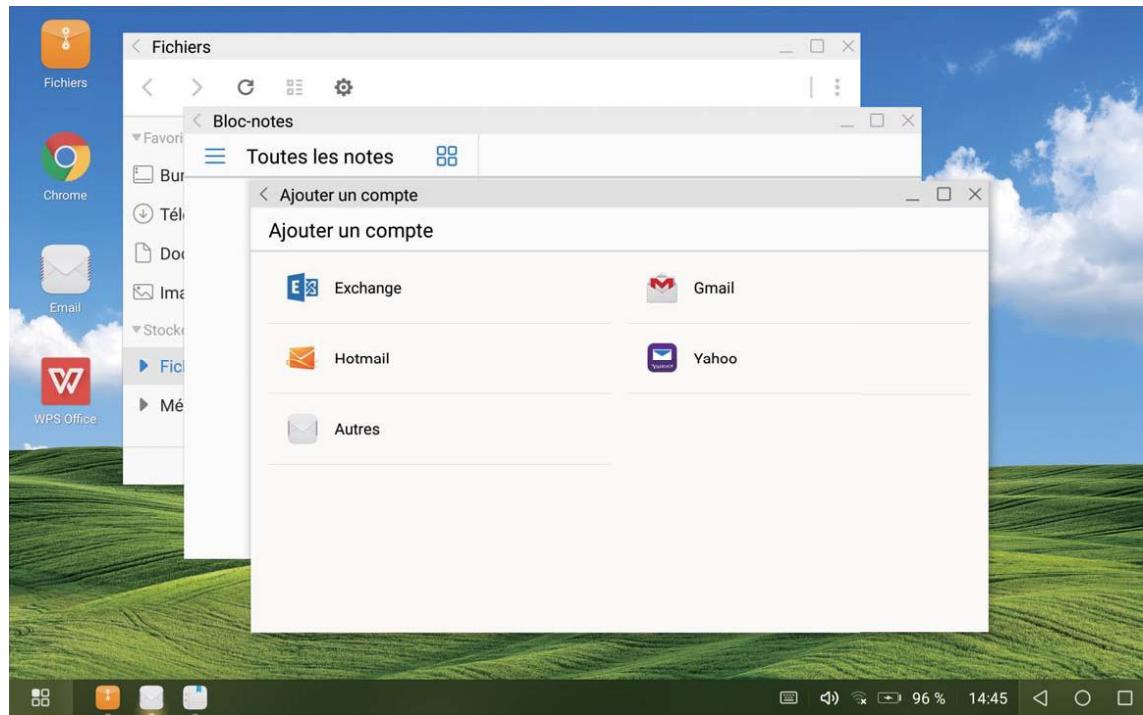This screenshot has height=715, width=1143.
Task: Refresh the Fichiers file listing
Action: tap(246, 87)
